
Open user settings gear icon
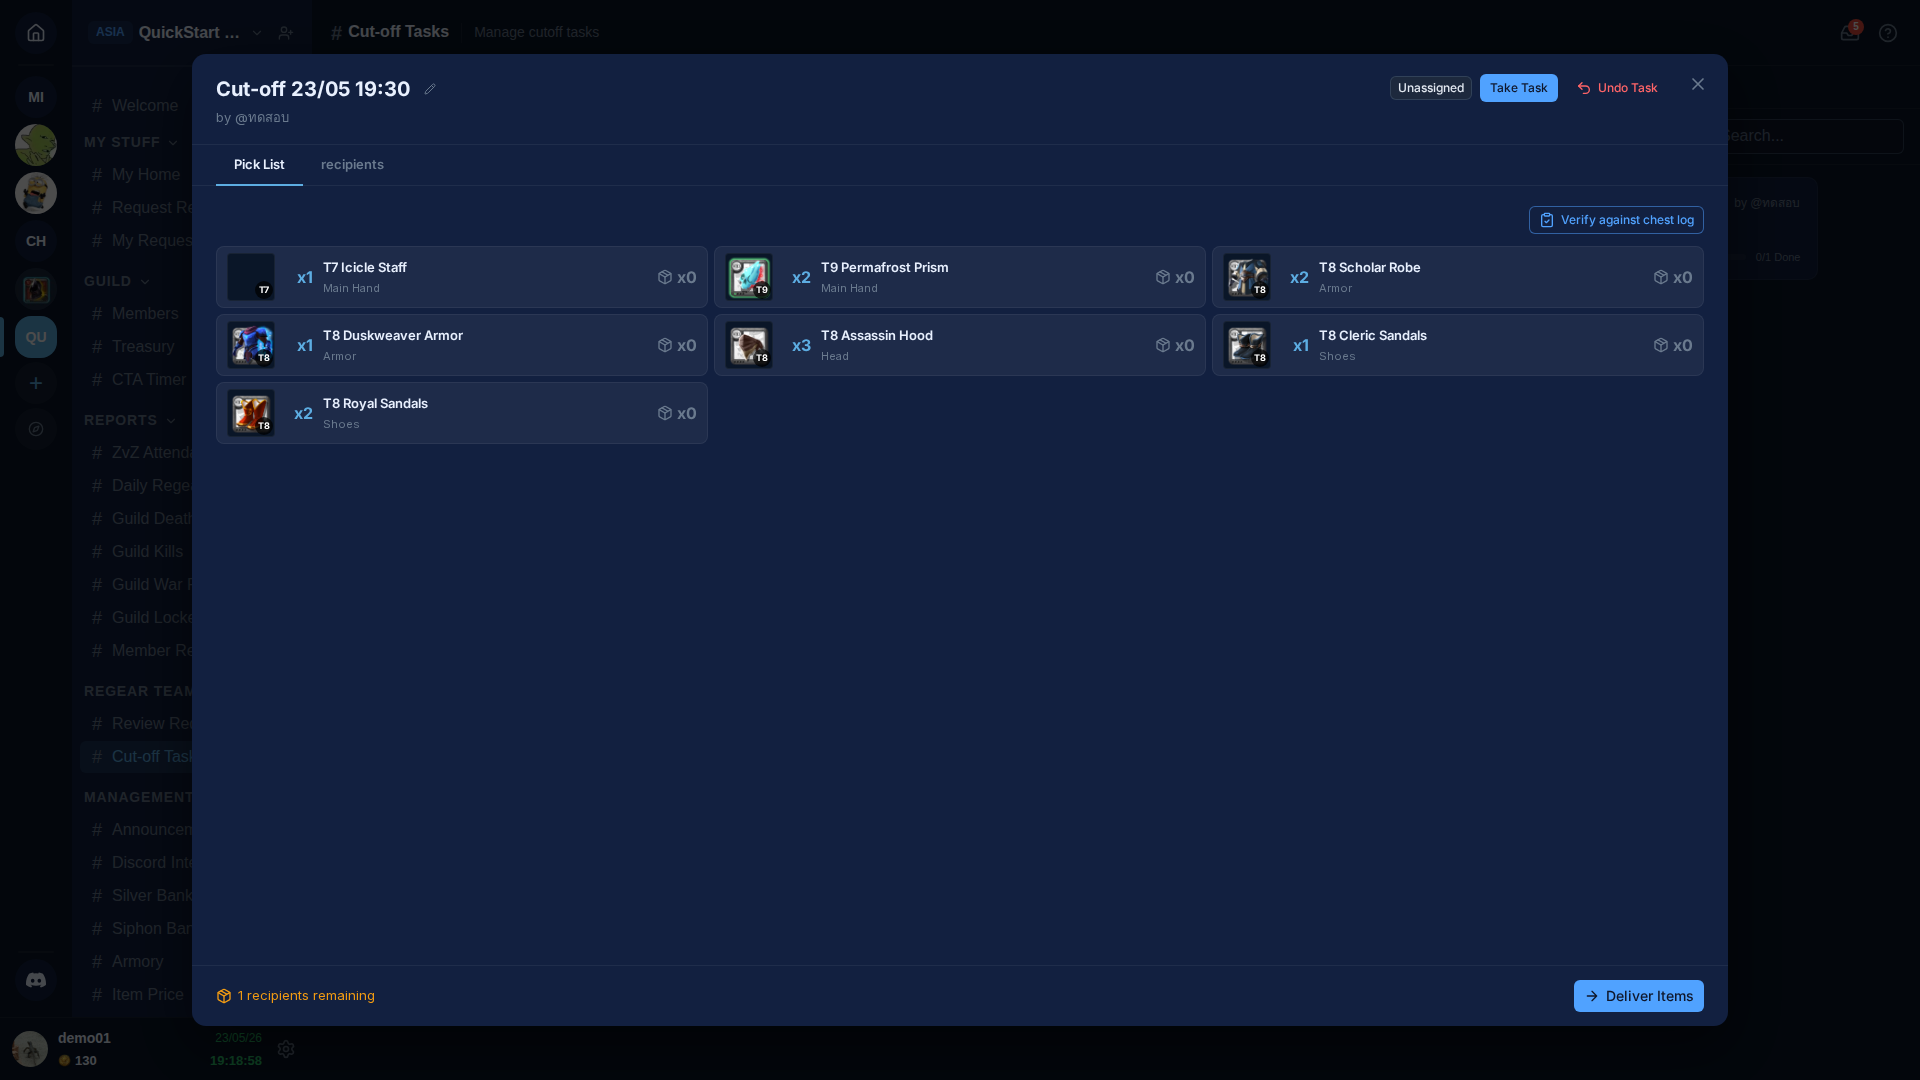point(286,1049)
